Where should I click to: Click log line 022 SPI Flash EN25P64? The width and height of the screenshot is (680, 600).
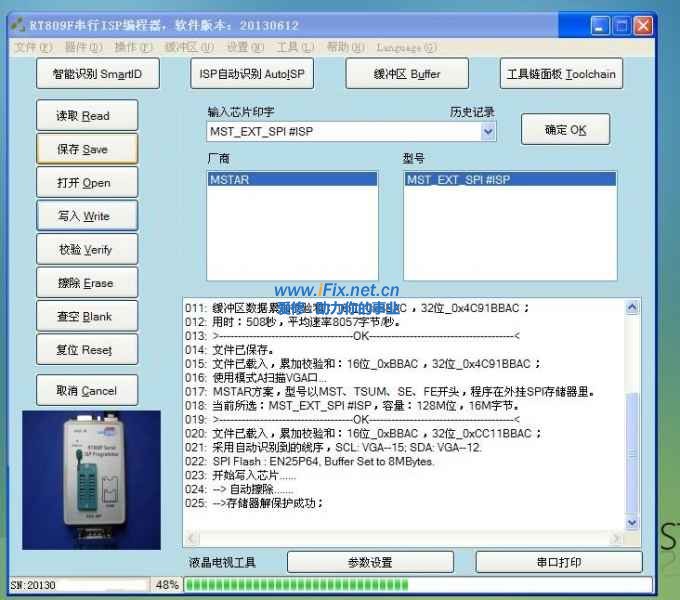tap(309, 461)
